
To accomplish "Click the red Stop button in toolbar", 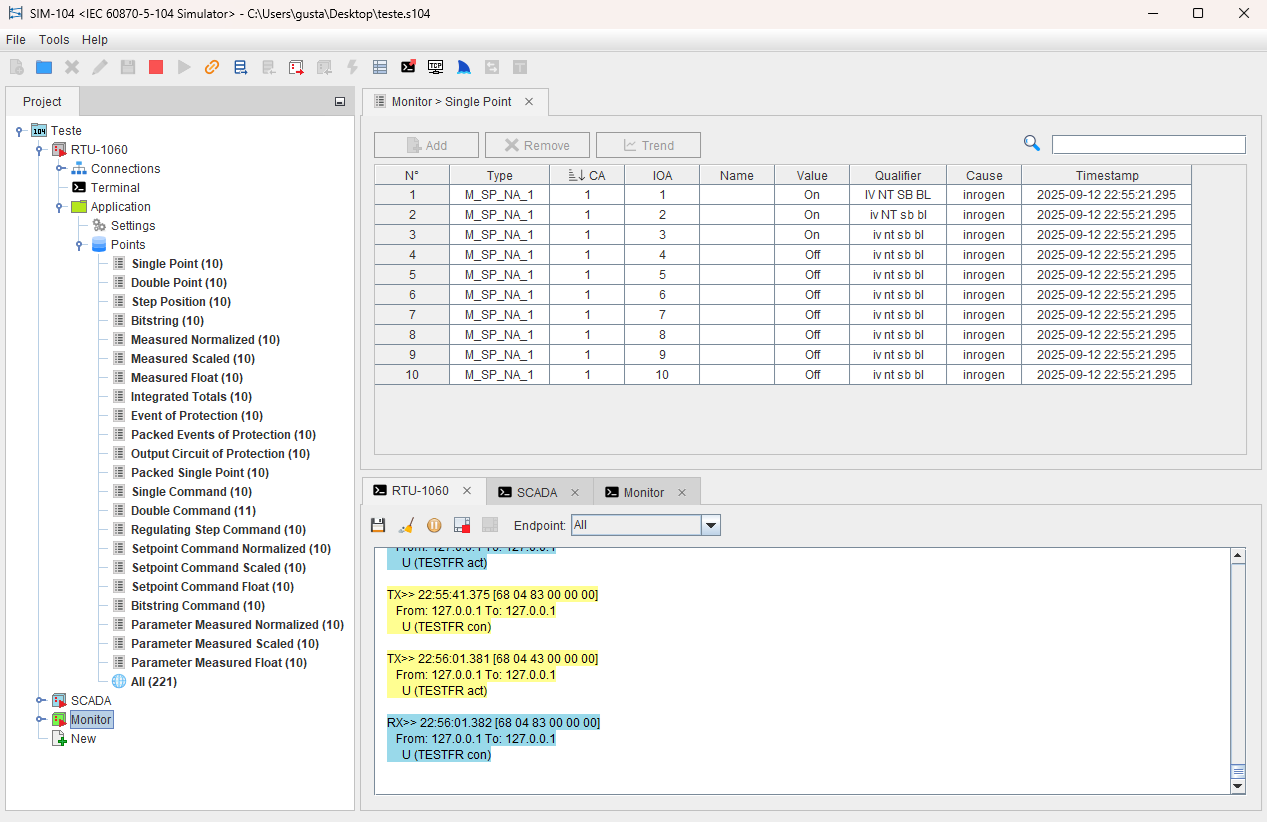I will click(156, 67).
